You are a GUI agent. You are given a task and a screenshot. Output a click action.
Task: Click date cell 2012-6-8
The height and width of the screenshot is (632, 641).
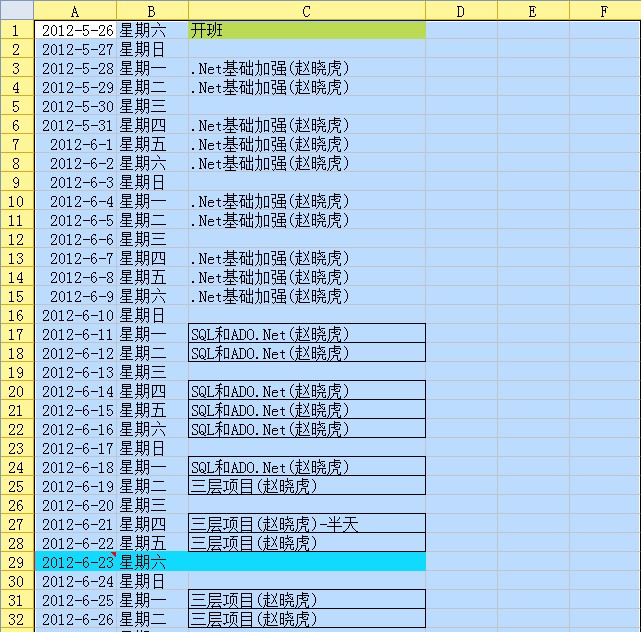(x=75, y=278)
